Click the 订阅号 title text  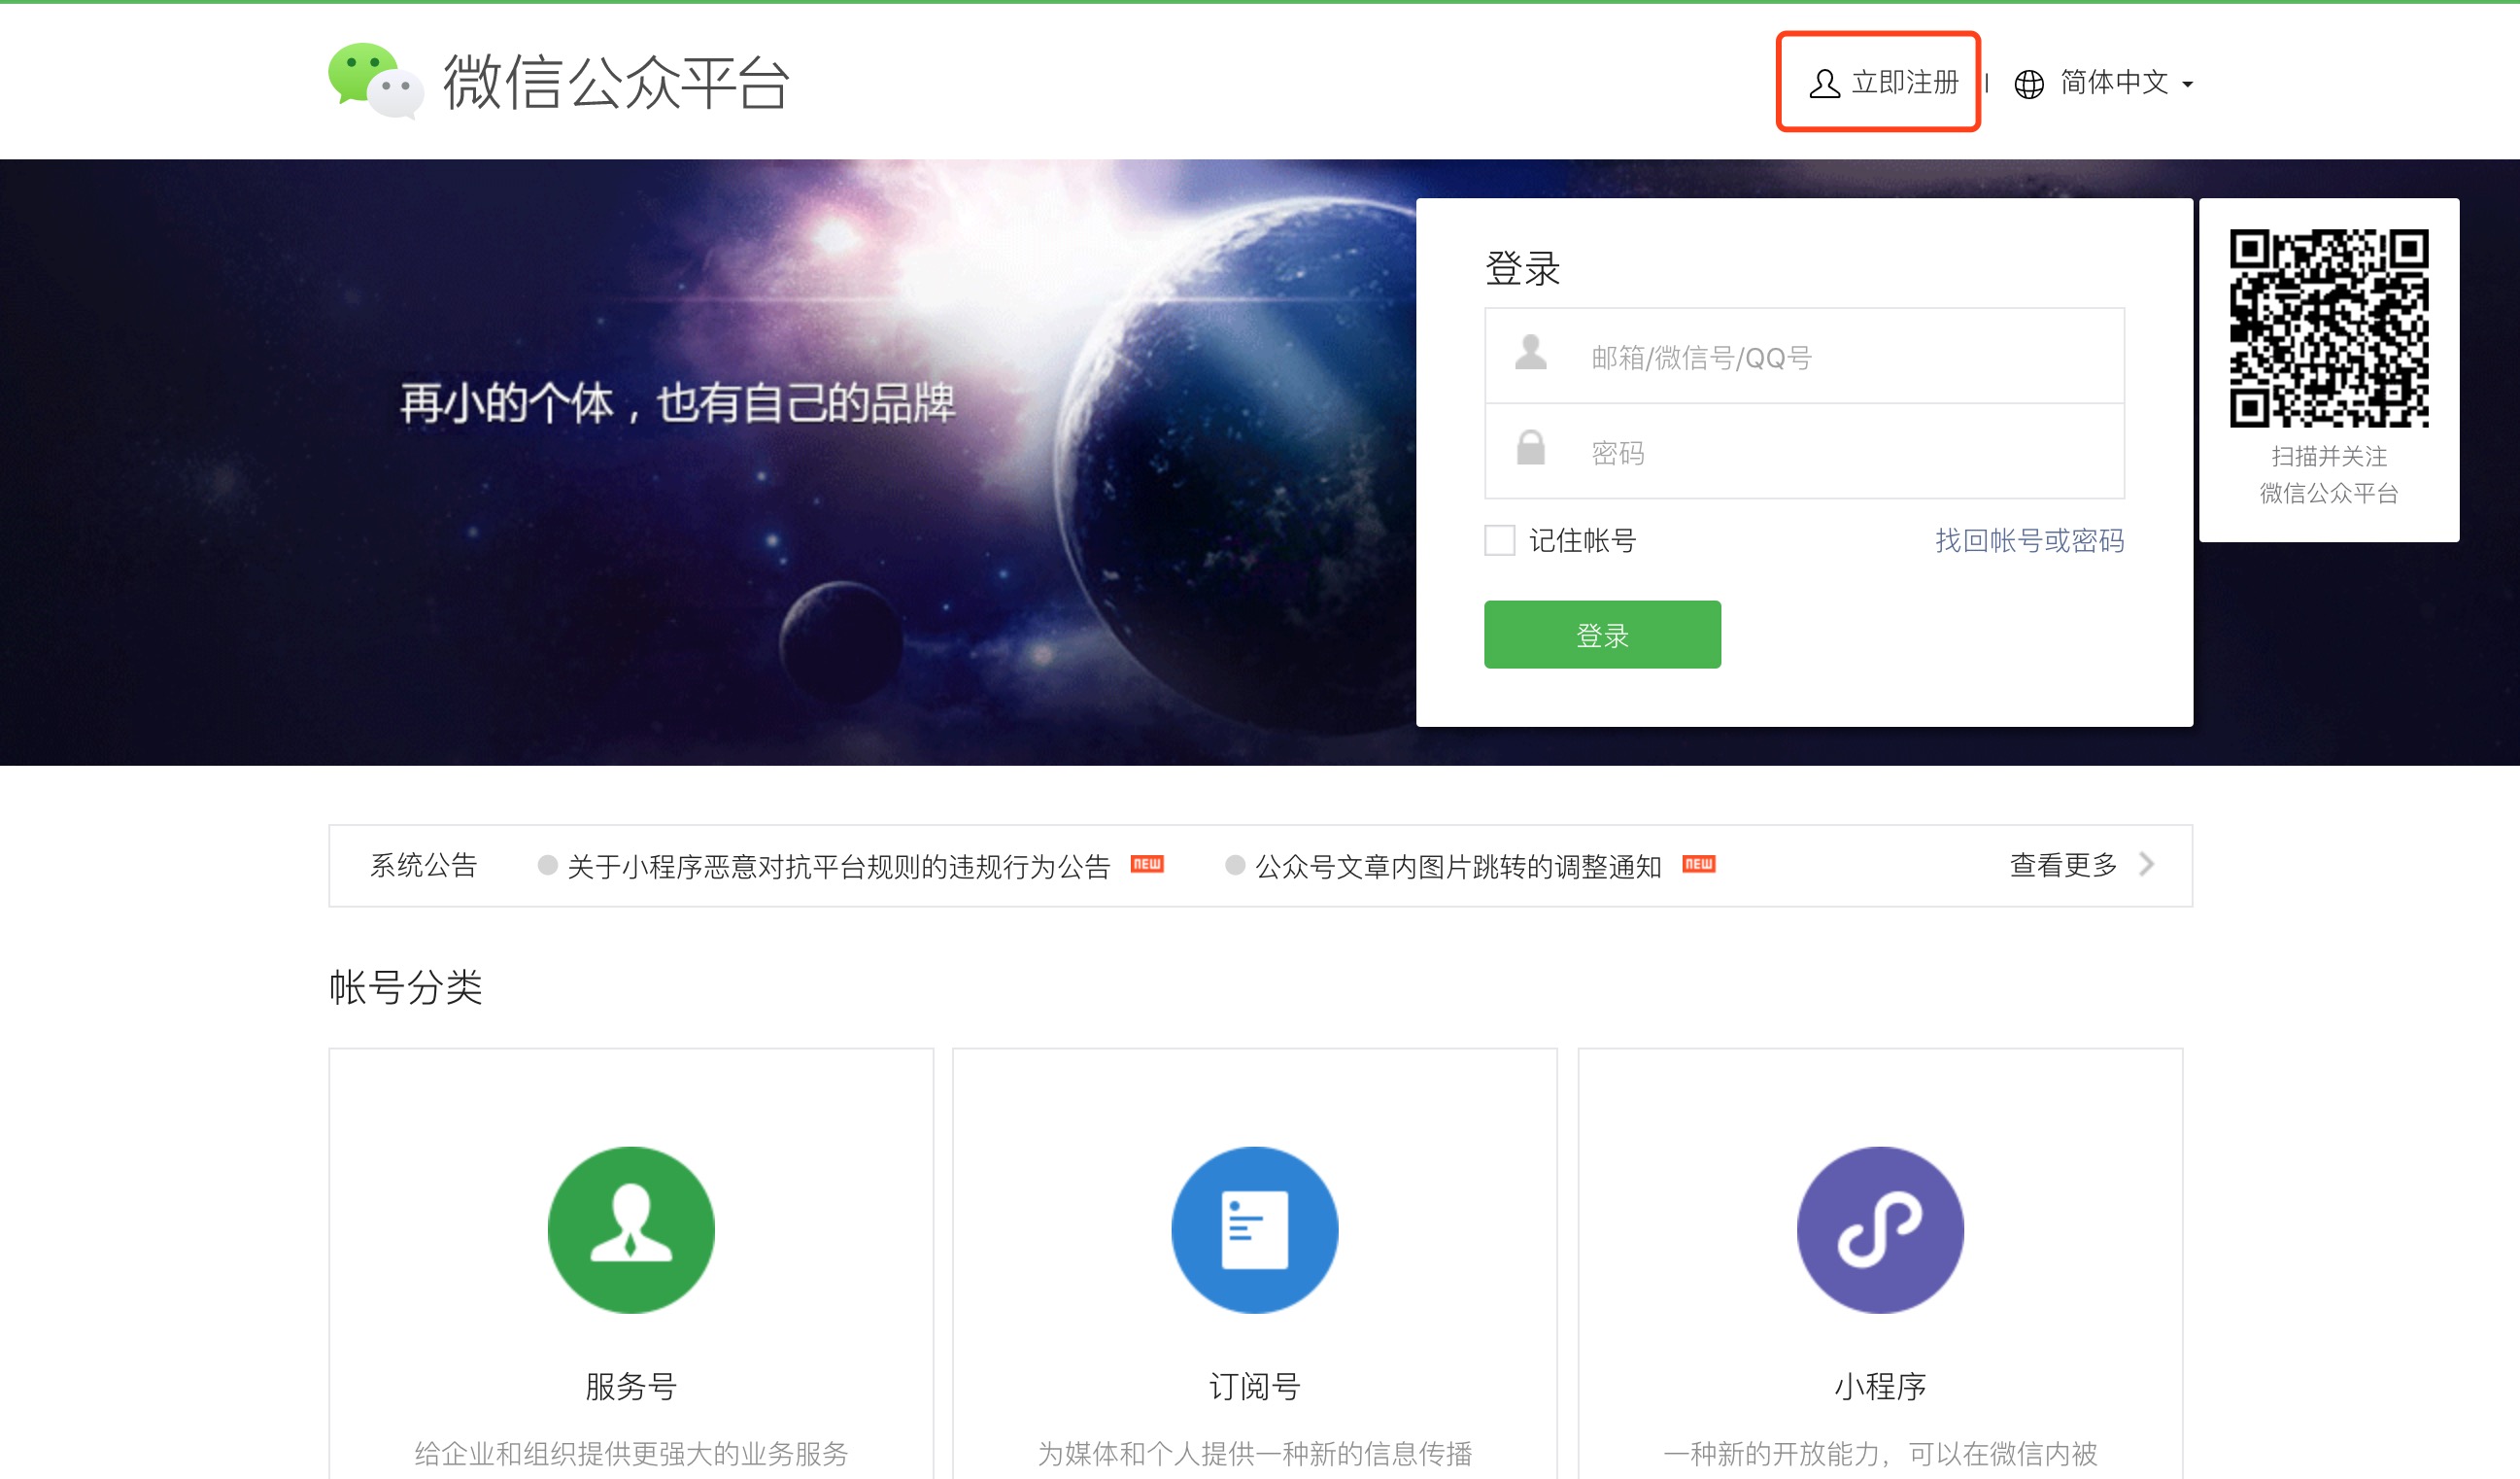point(1255,1387)
